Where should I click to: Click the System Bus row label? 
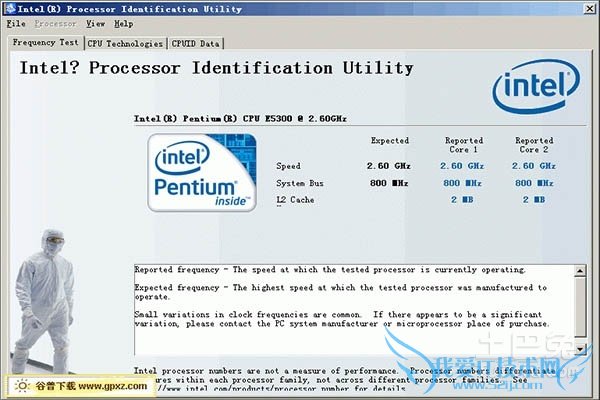point(300,183)
